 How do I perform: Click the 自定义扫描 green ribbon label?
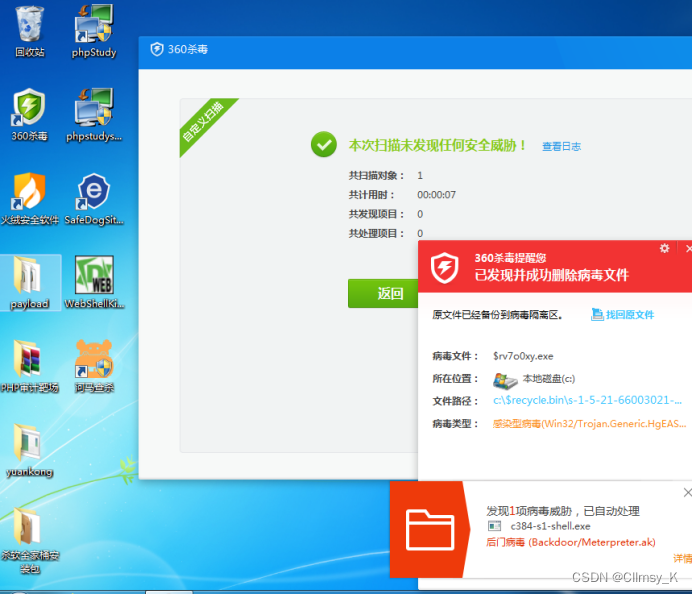coord(203,122)
